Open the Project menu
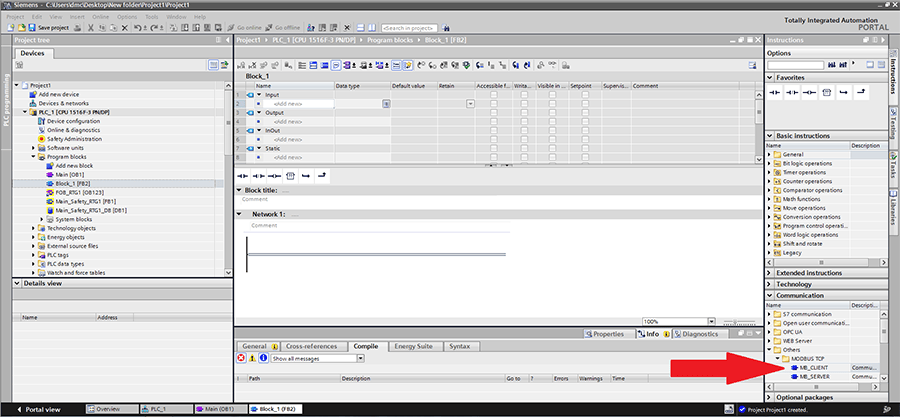This screenshot has height=417, width=900. tap(15, 17)
